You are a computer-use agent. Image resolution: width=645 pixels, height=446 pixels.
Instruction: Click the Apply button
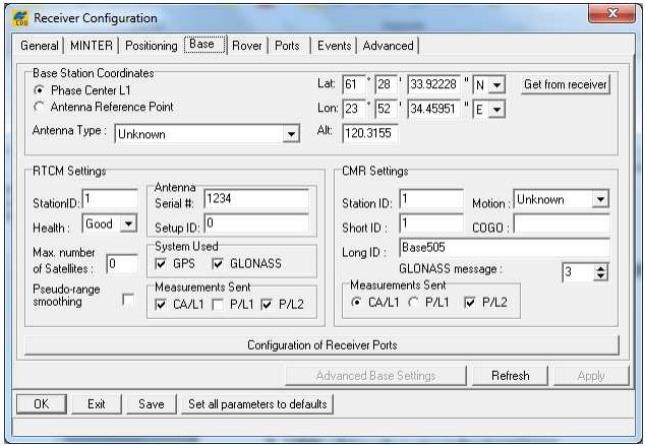coord(591,376)
